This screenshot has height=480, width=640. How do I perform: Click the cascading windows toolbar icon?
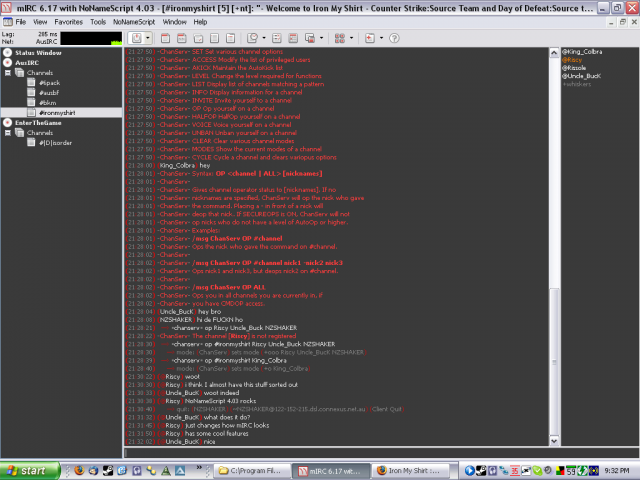pos(310,38)
